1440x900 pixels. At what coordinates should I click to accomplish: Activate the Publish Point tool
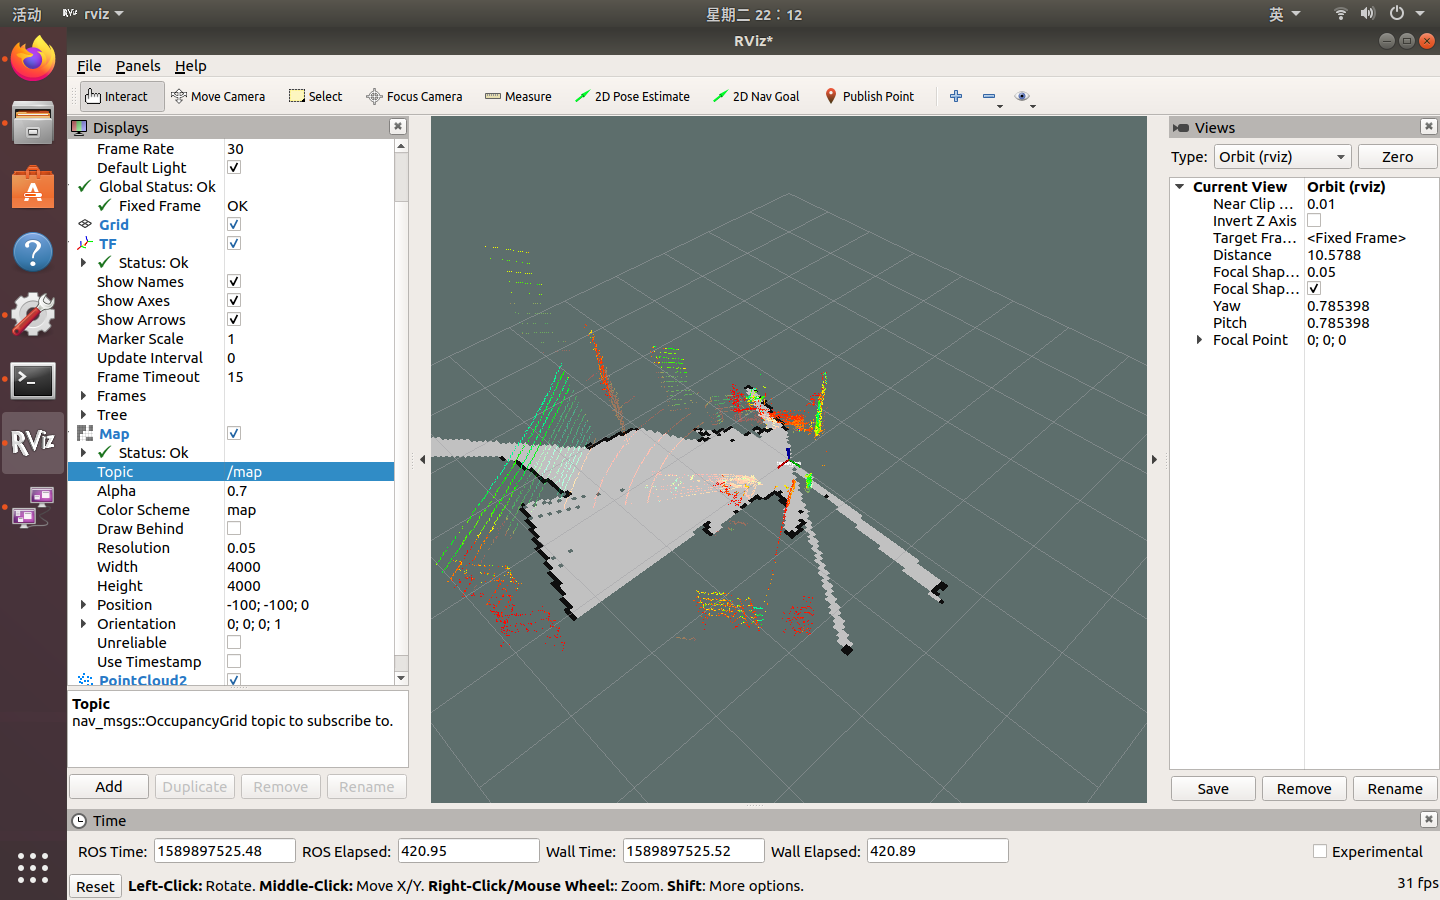coord(869,96)
